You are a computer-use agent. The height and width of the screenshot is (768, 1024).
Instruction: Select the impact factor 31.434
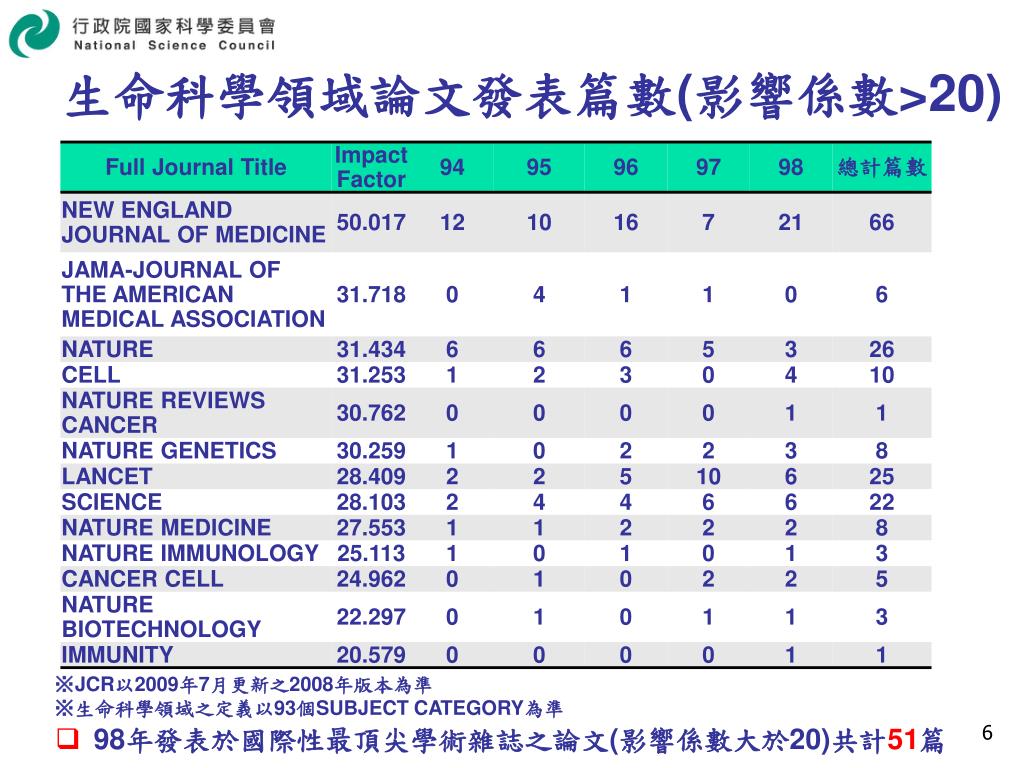click(x=371, y=349)
